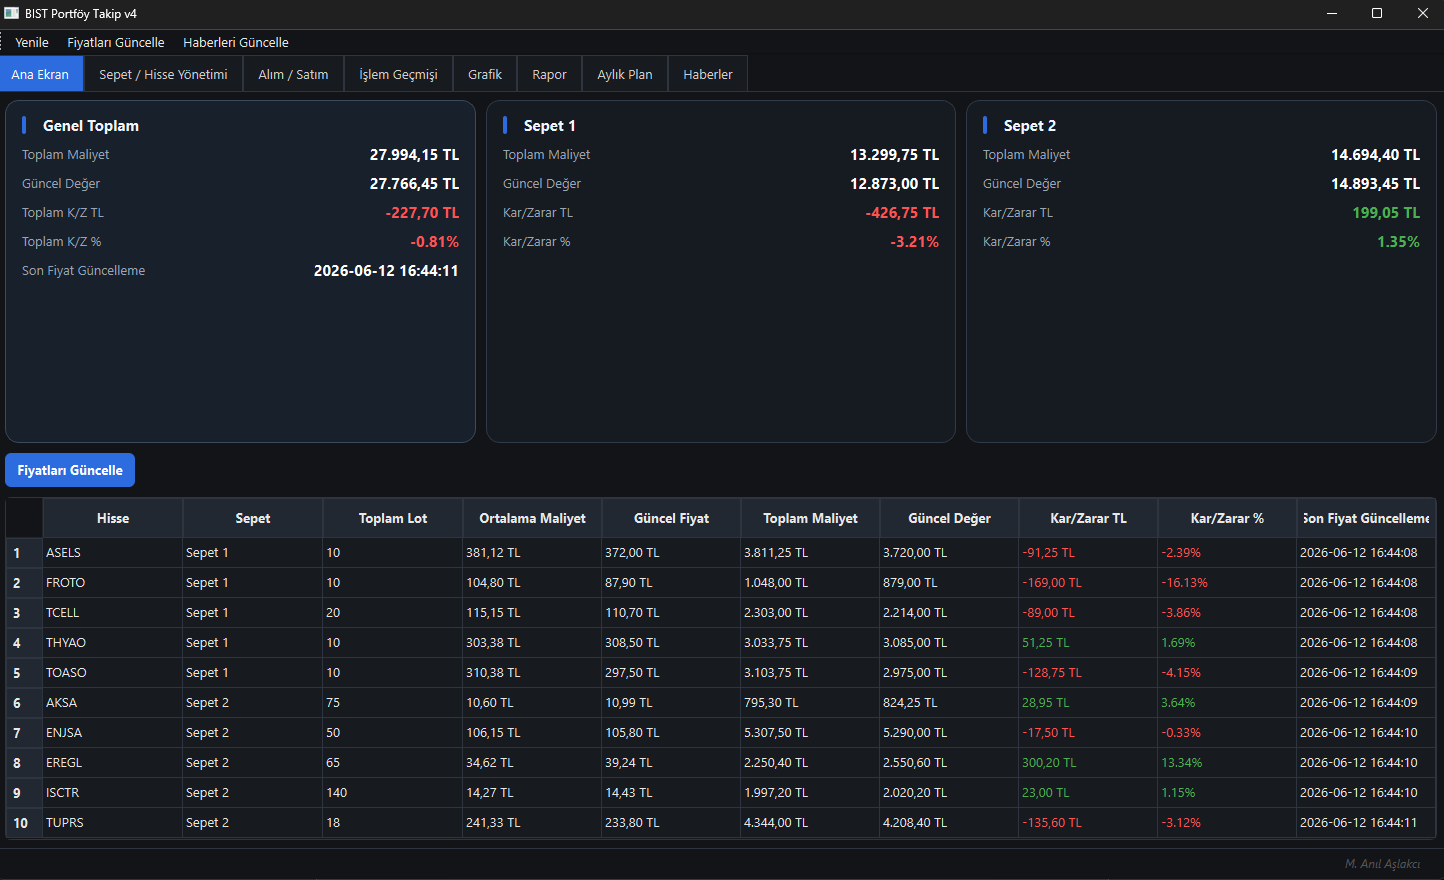Select the ISCTR cell

coord(113,793)
